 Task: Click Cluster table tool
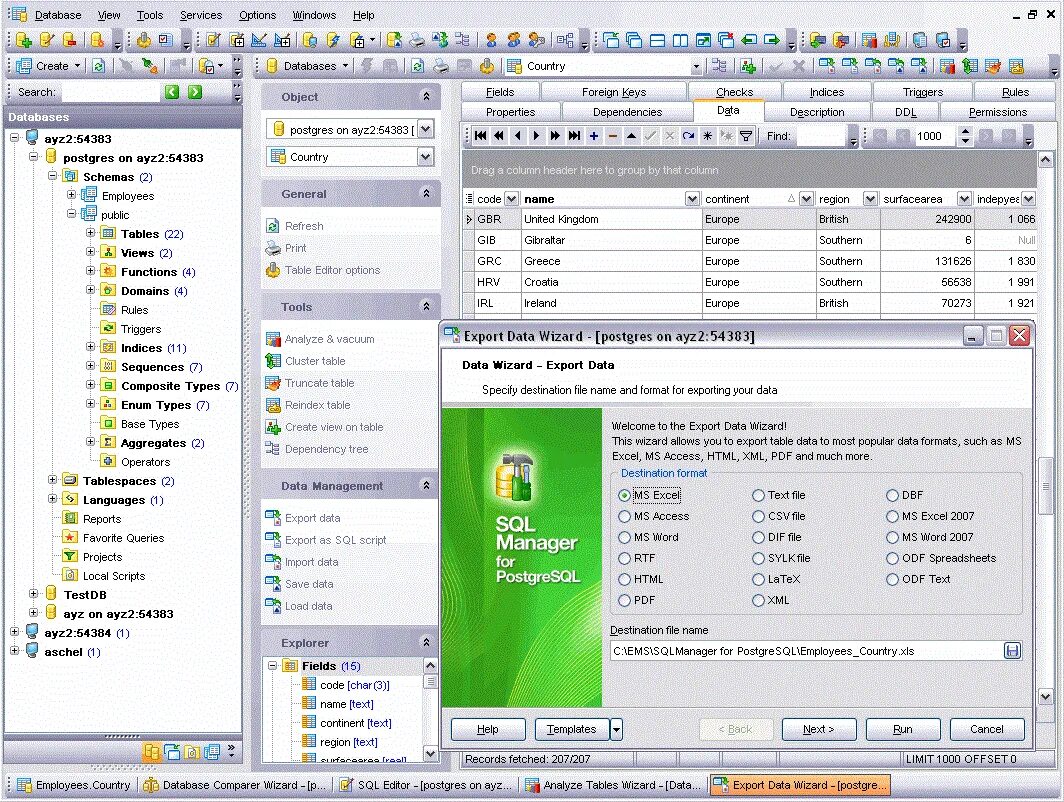point(315,361)
